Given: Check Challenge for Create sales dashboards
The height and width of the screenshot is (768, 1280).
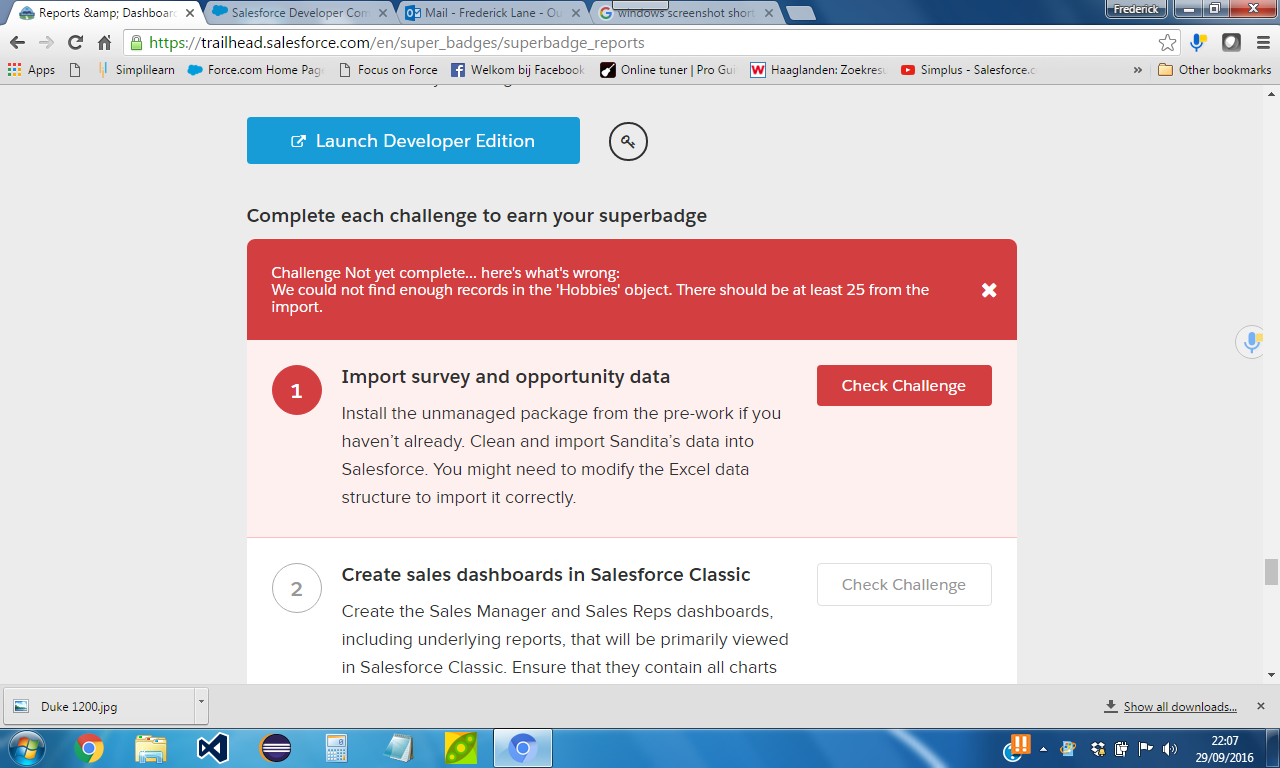Looking at the screenshot, I should 904,585.
